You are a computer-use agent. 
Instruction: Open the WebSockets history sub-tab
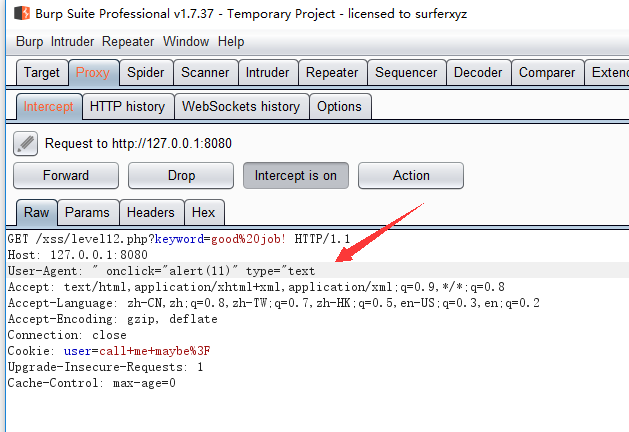tap(241, 107)
